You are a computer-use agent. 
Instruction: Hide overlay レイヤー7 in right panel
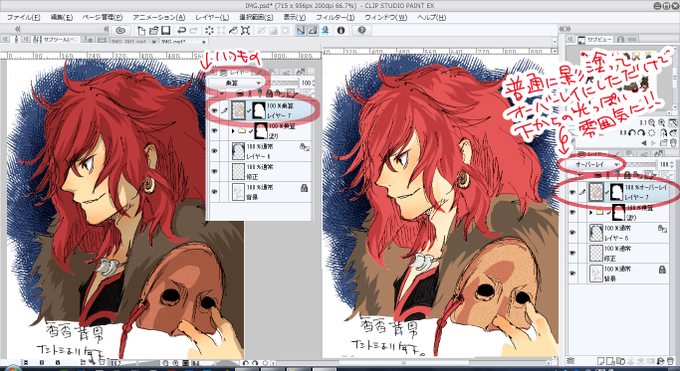[572, 192]
